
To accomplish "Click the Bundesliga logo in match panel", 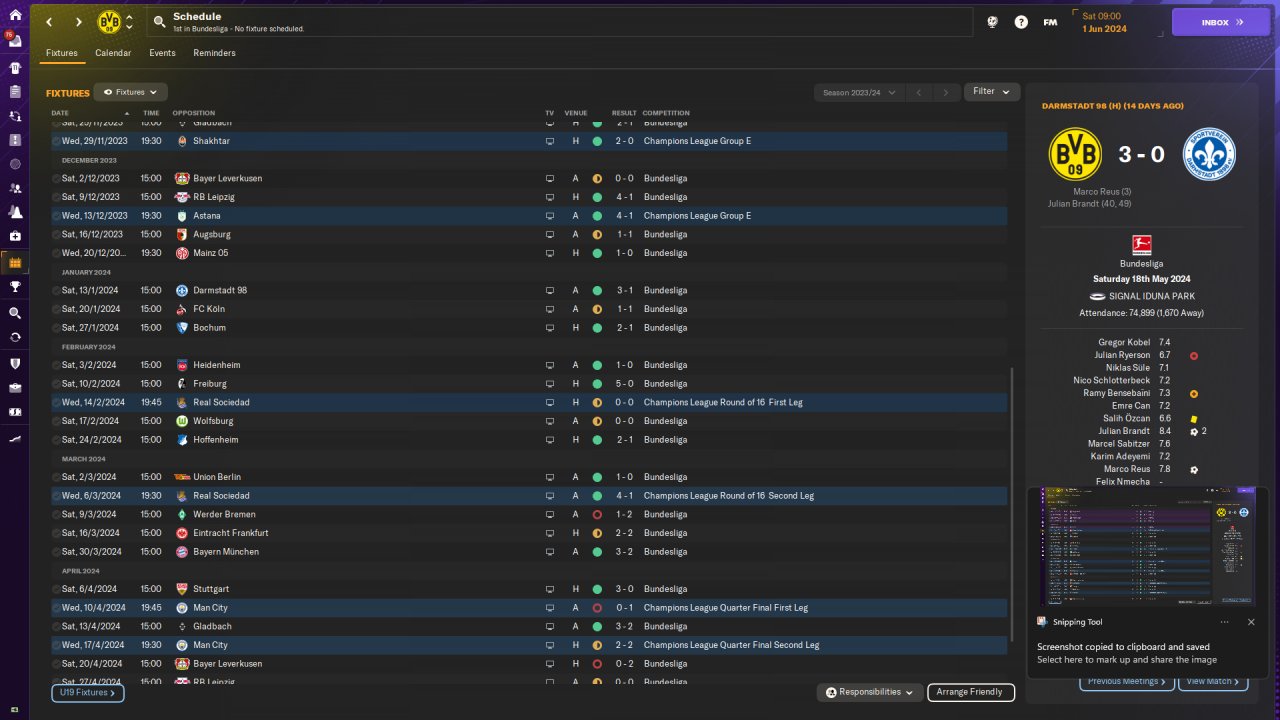I will point(1141,244).
